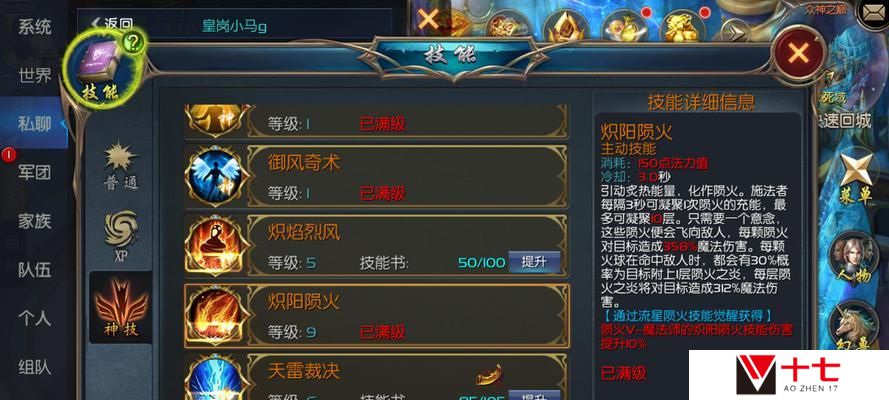Switch to the 世界 chat channel
This screenshot has width=889, height=400.
pyautogui.click(x=35, y=75)
